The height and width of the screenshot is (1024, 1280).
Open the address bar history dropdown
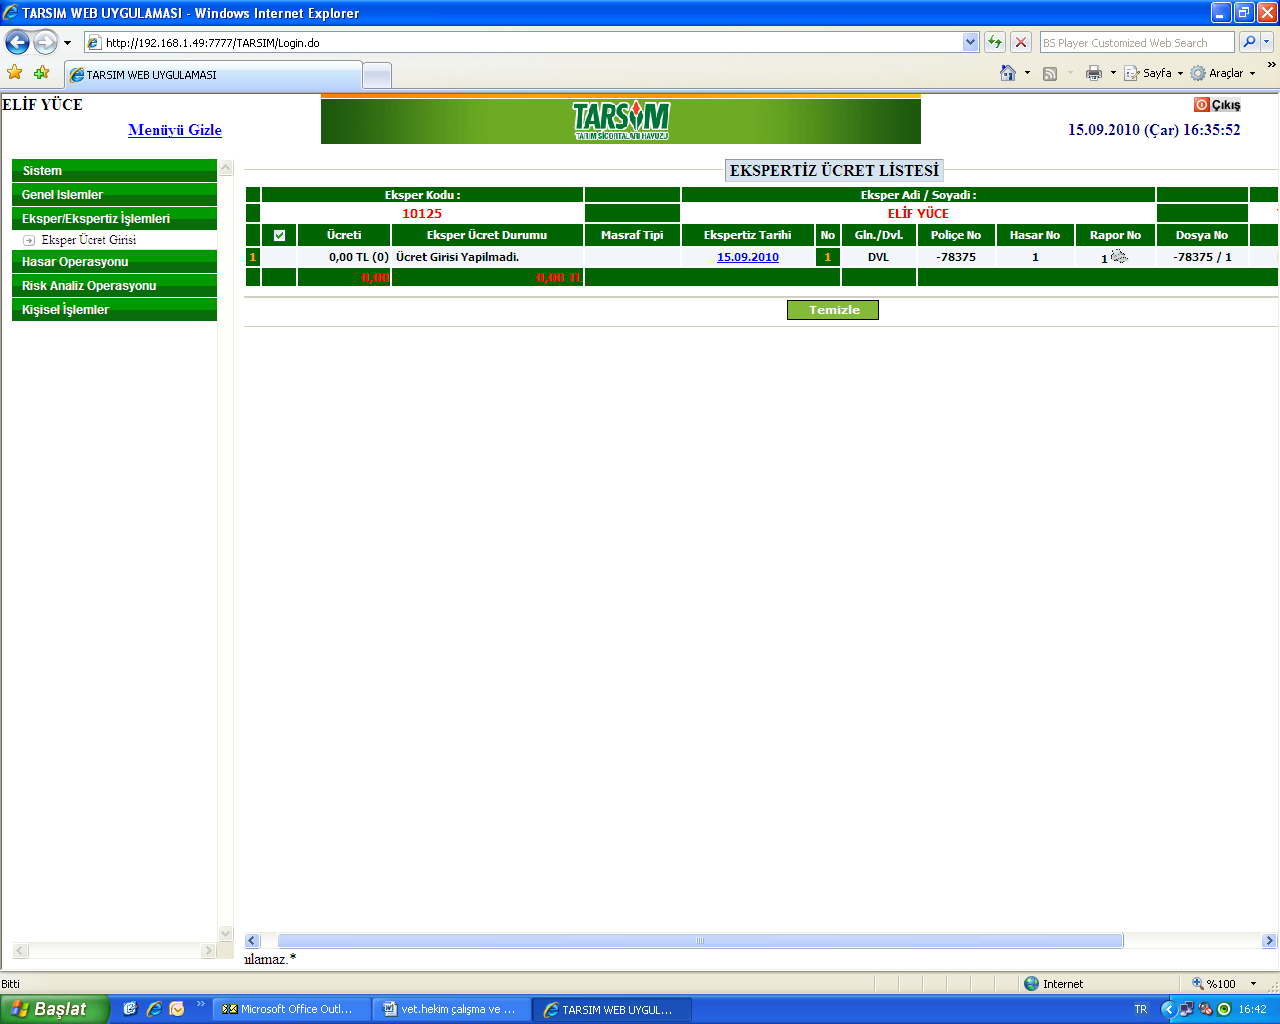(970, 42)
